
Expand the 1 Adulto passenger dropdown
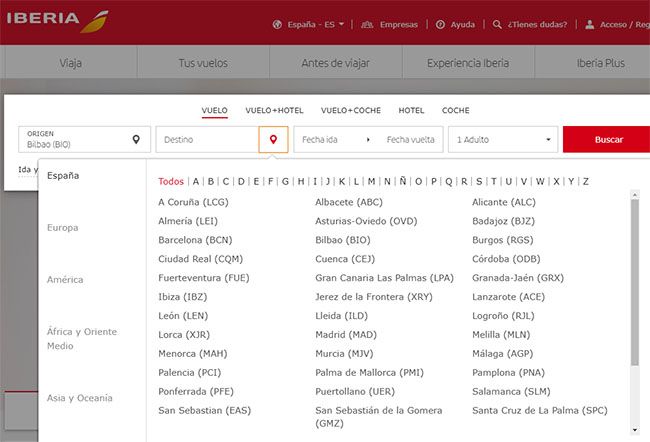point(504,140)
